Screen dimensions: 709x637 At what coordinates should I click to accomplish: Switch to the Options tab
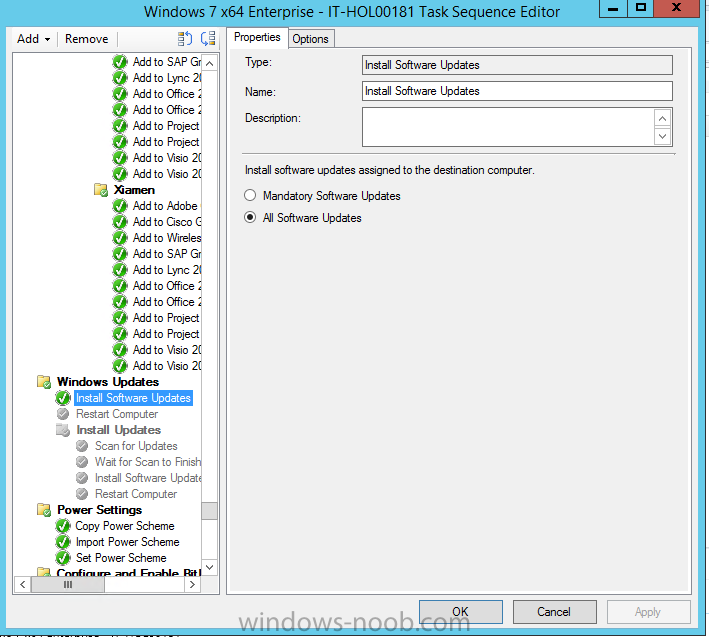pos(310,39)
